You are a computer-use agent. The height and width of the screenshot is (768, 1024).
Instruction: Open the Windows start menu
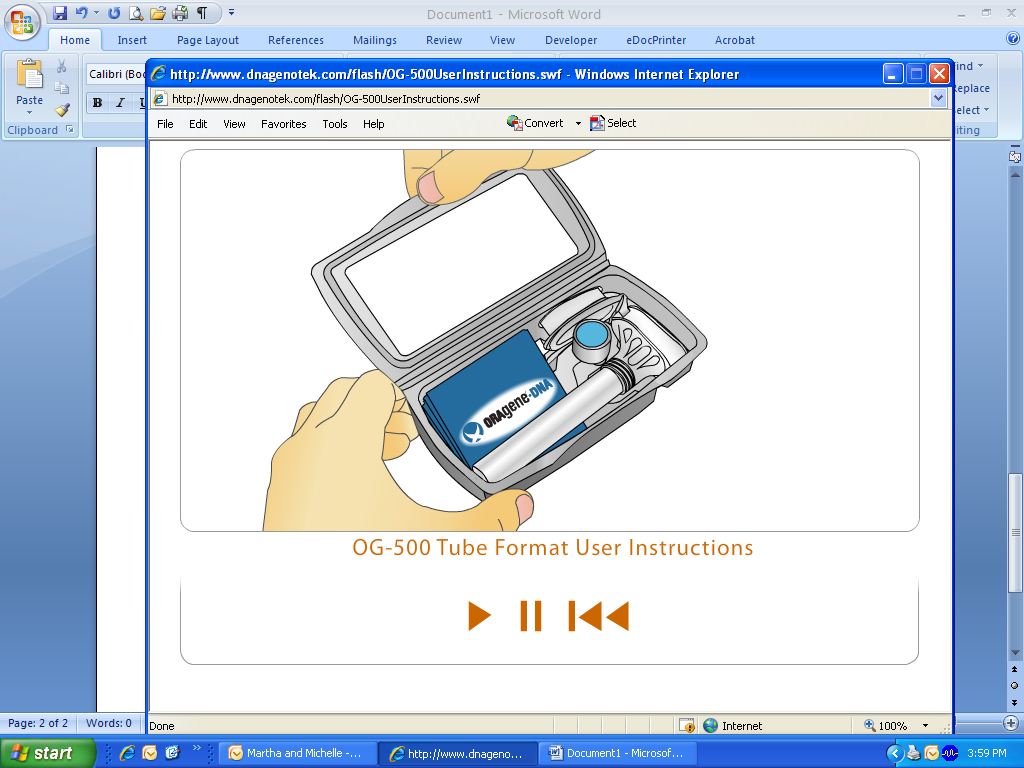(48, 753)
